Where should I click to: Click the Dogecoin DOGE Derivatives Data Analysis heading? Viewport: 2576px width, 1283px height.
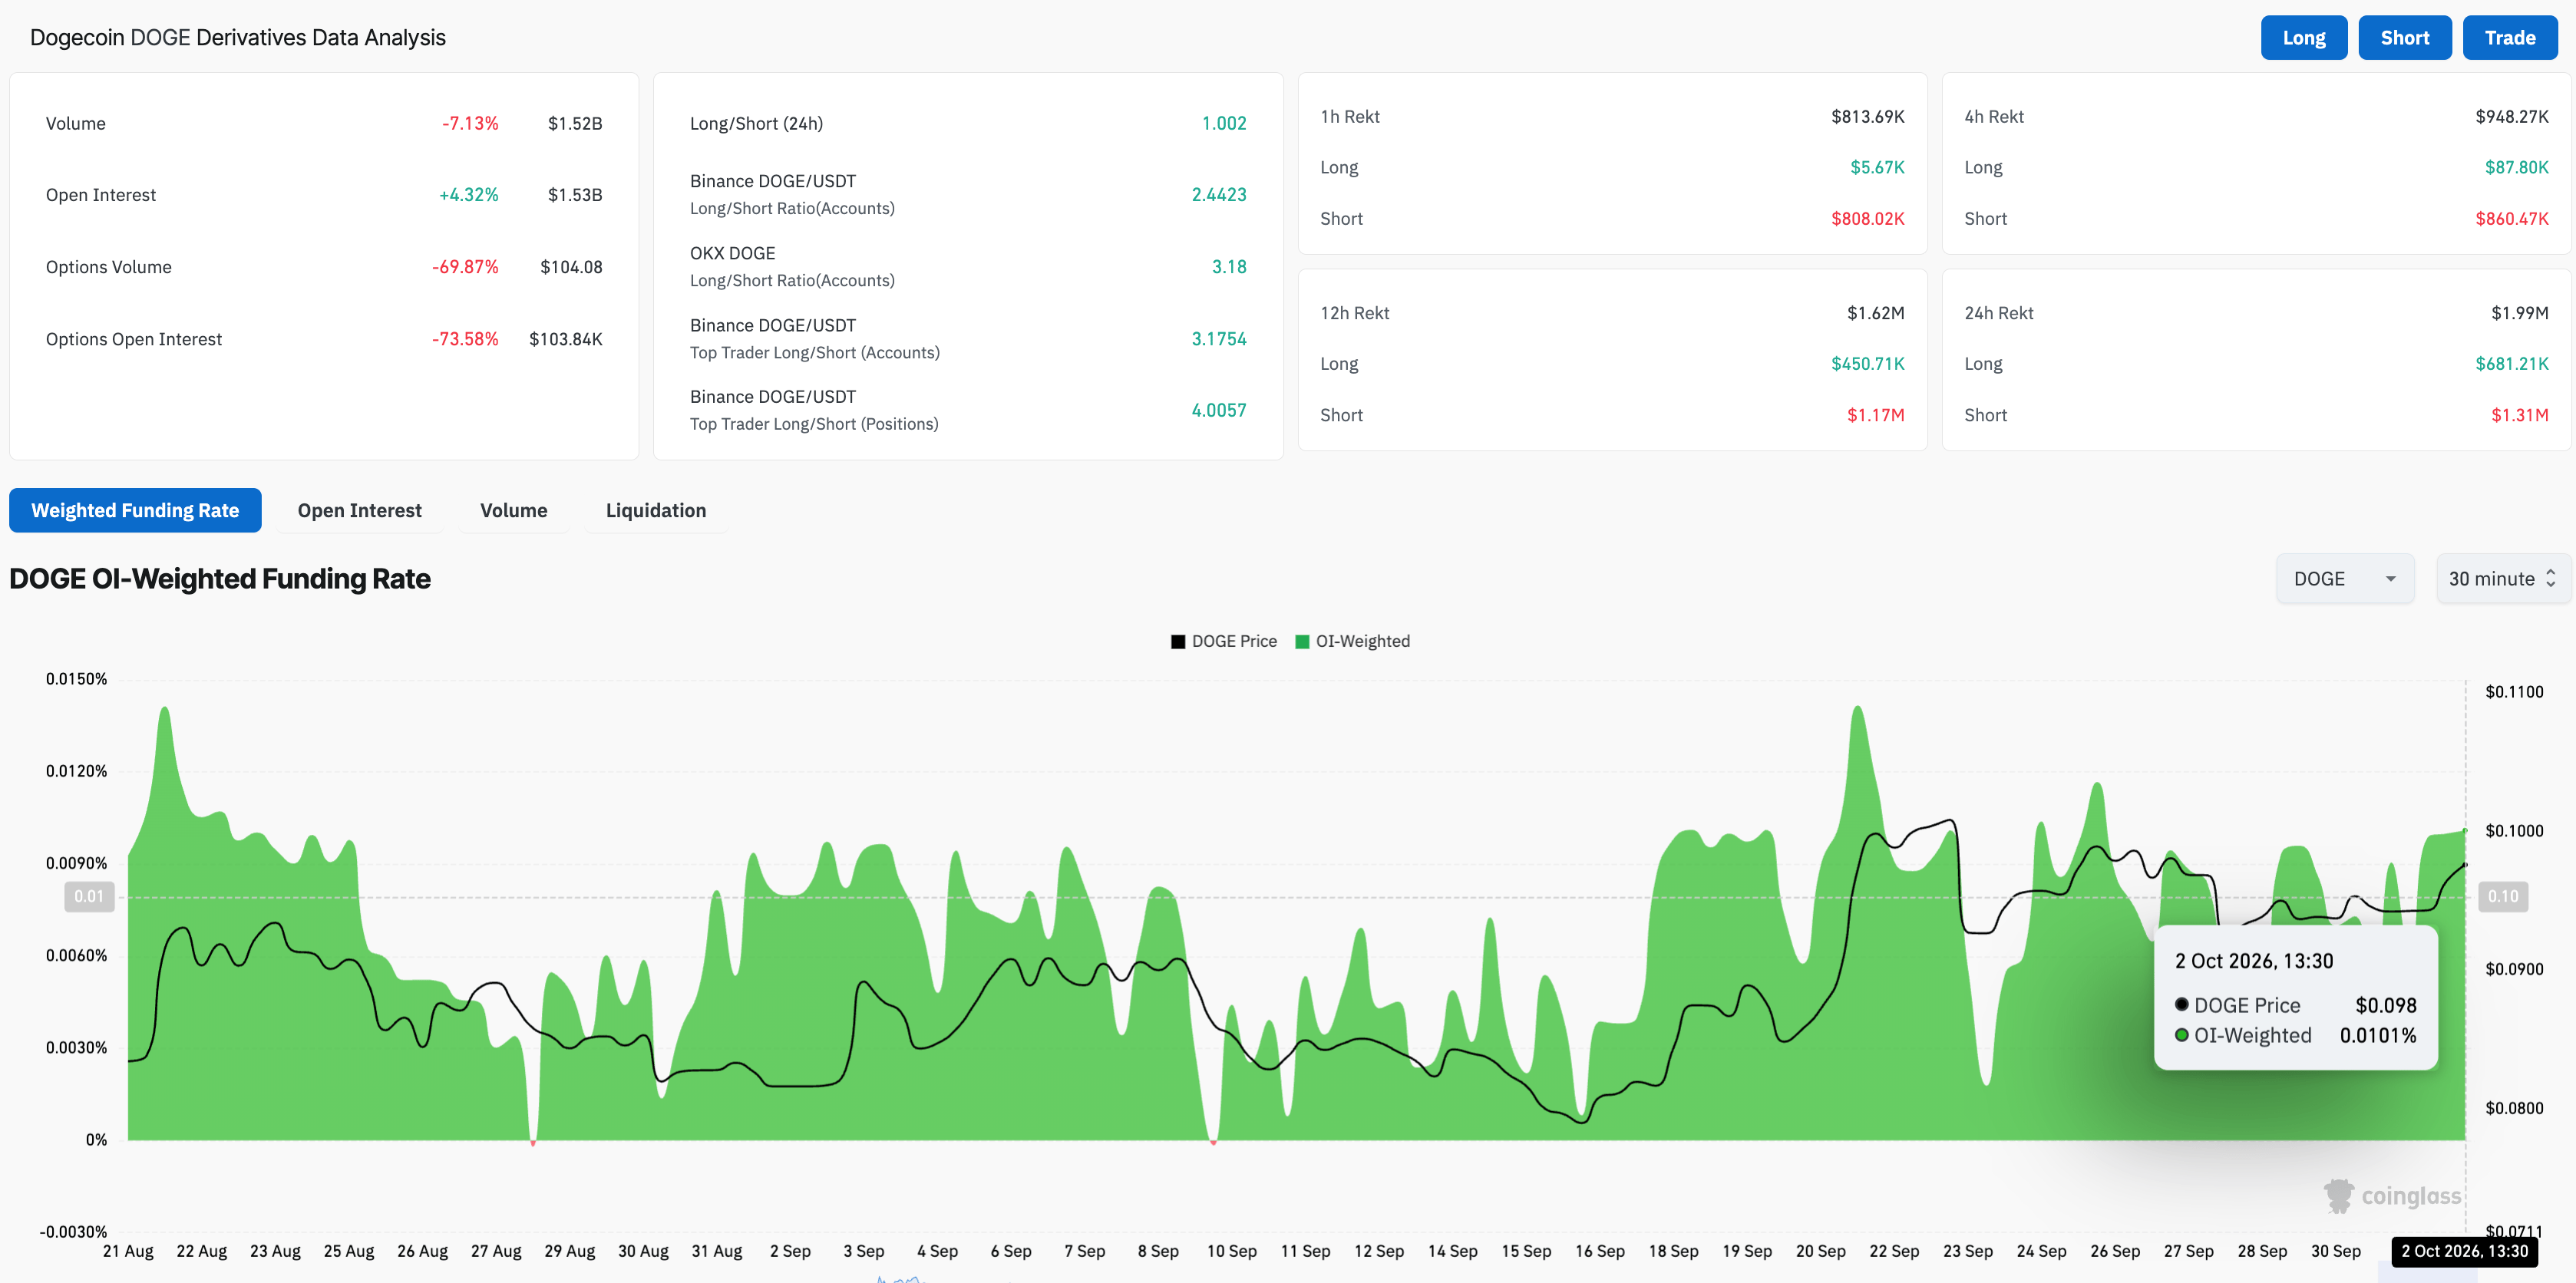tap(238, 38)
